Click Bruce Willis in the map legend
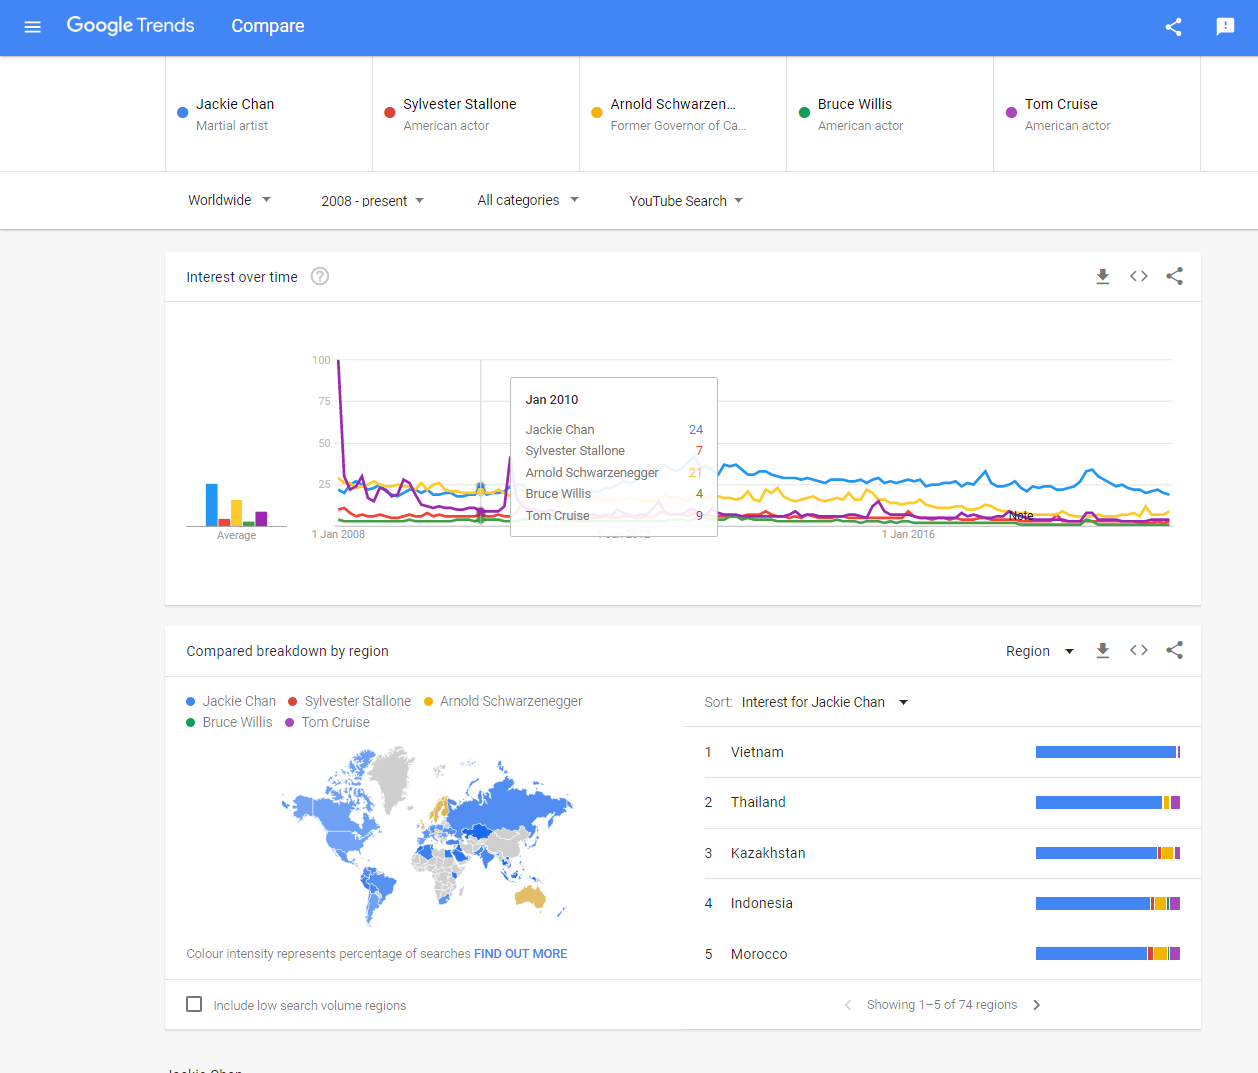This screenshot has width=1258, height=1073. (x=229, y=722)
